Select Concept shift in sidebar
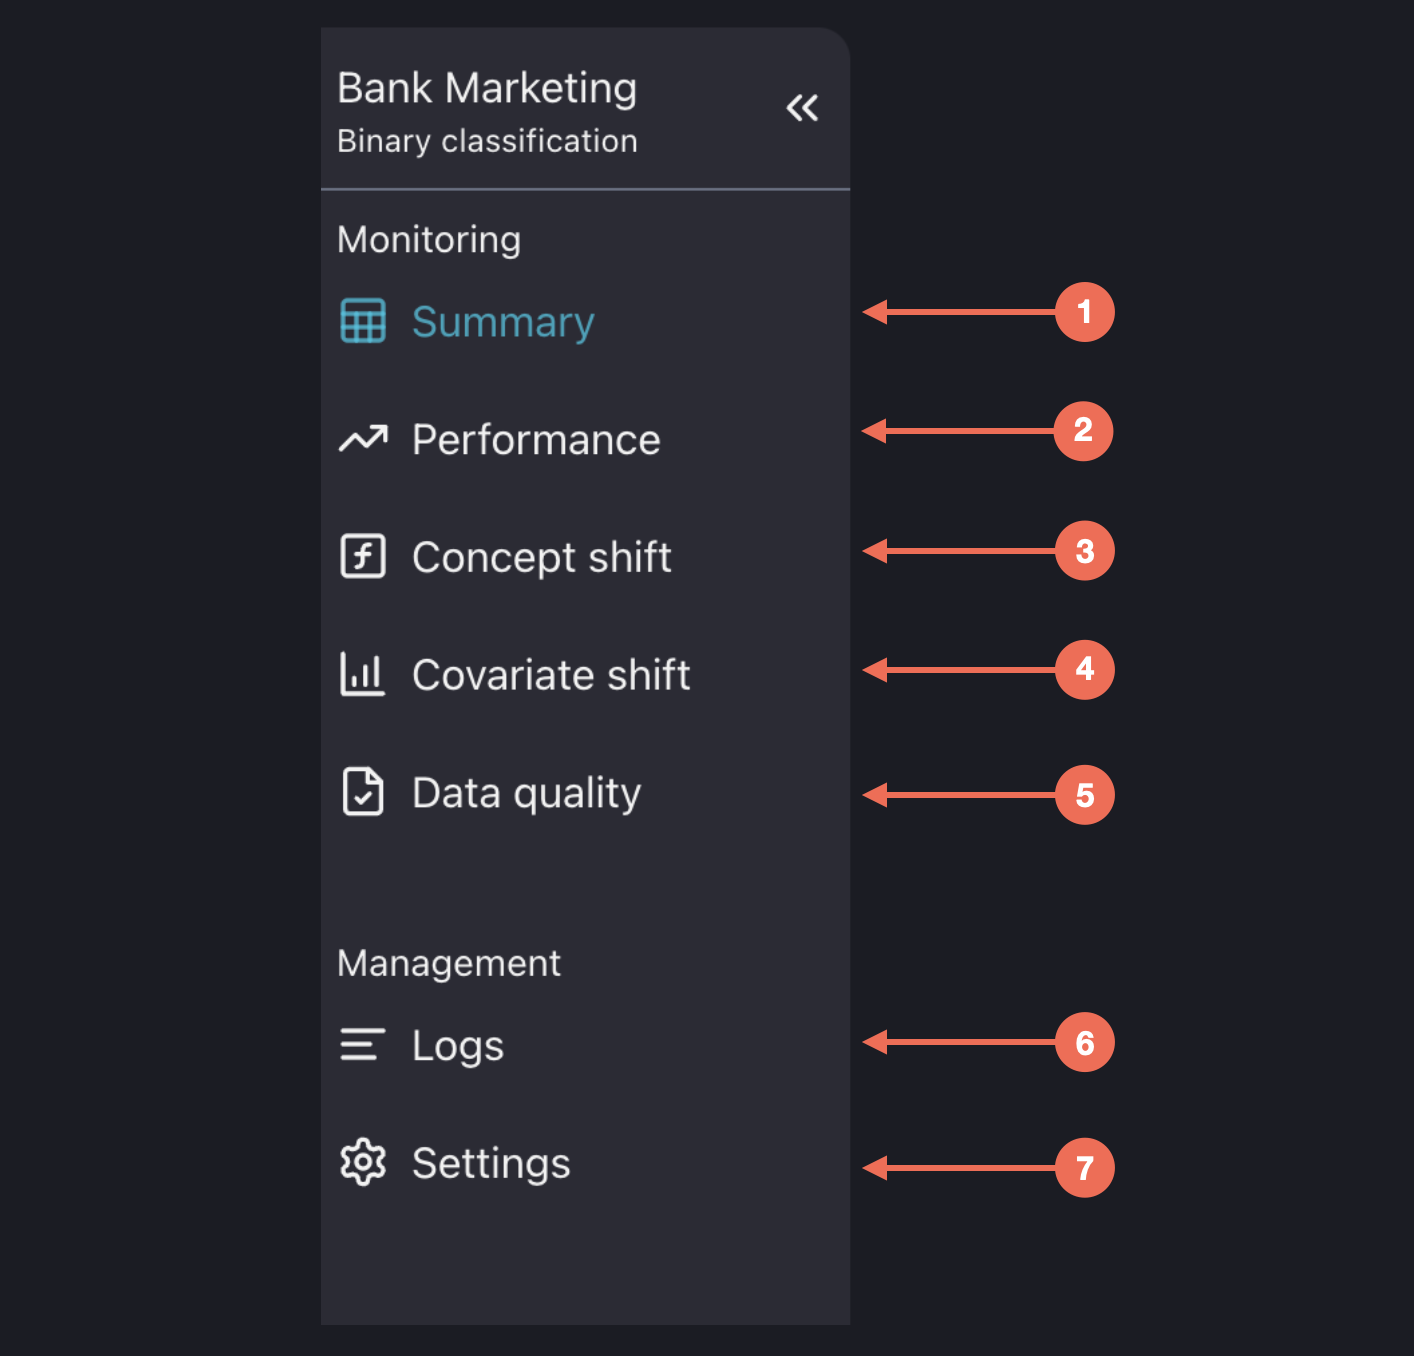 tap(541, 558)
